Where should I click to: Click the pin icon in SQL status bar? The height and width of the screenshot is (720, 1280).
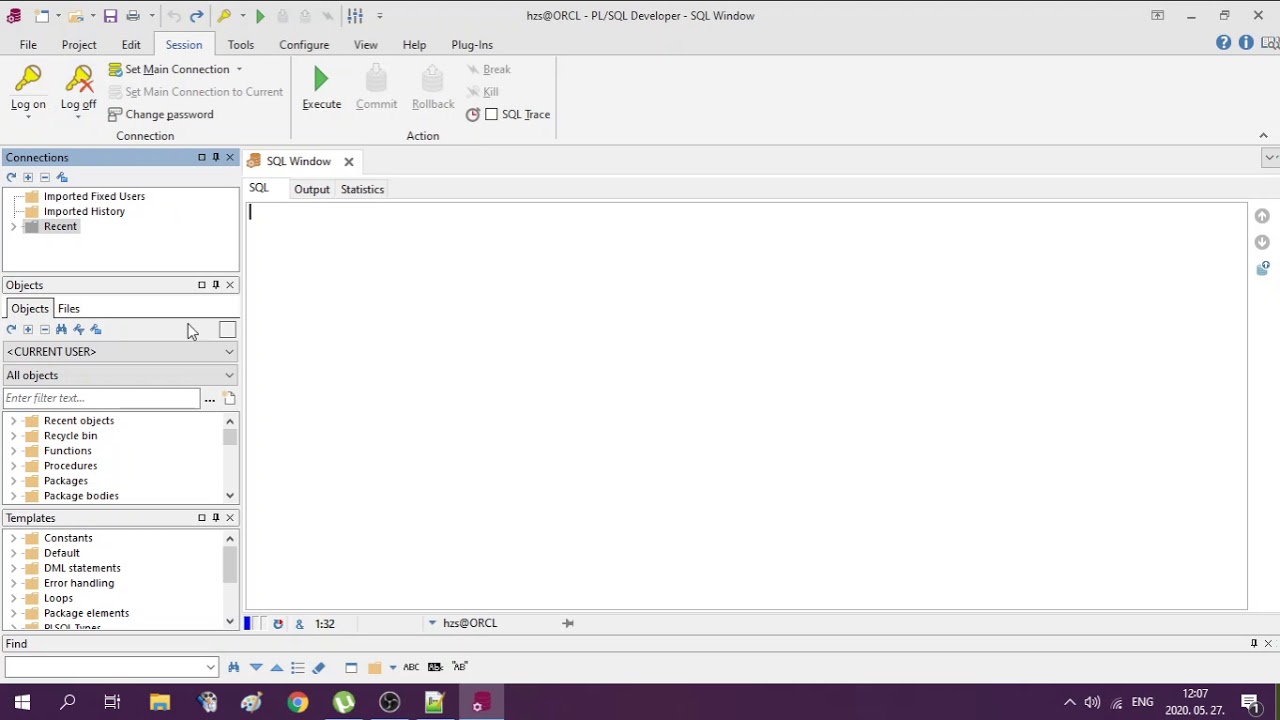[568, 623]
